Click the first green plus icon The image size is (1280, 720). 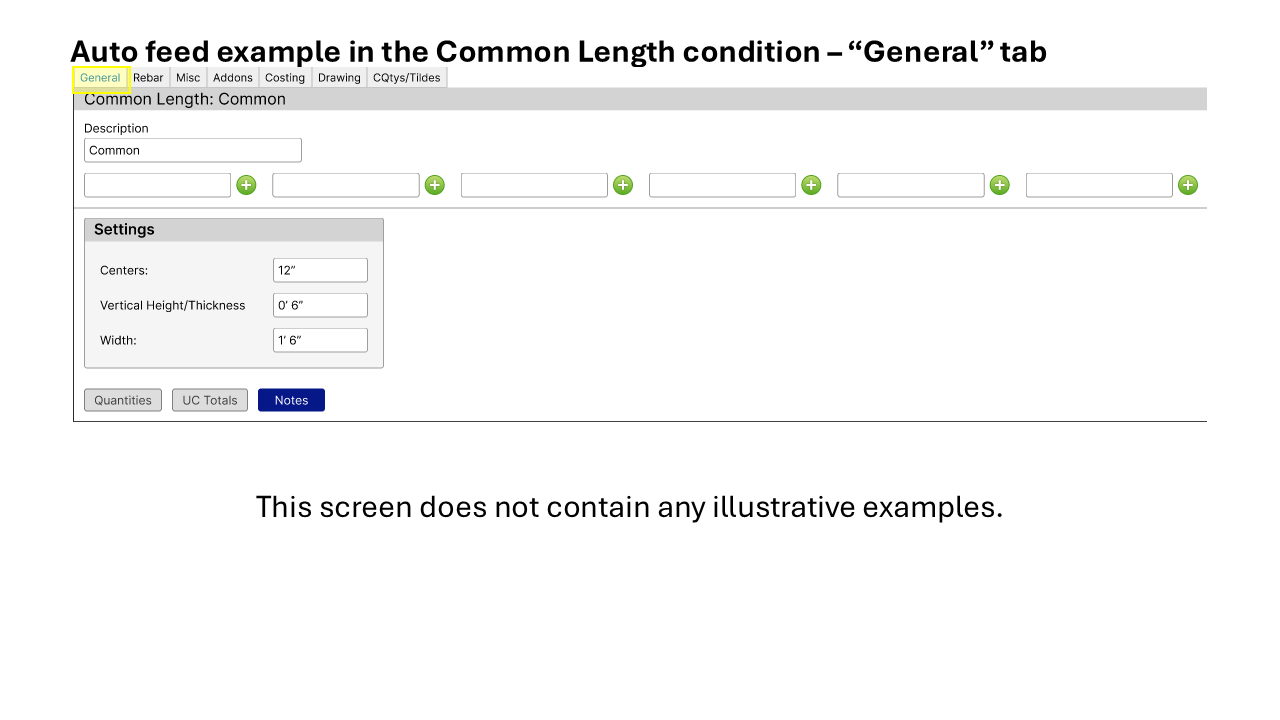pos(246,185)
